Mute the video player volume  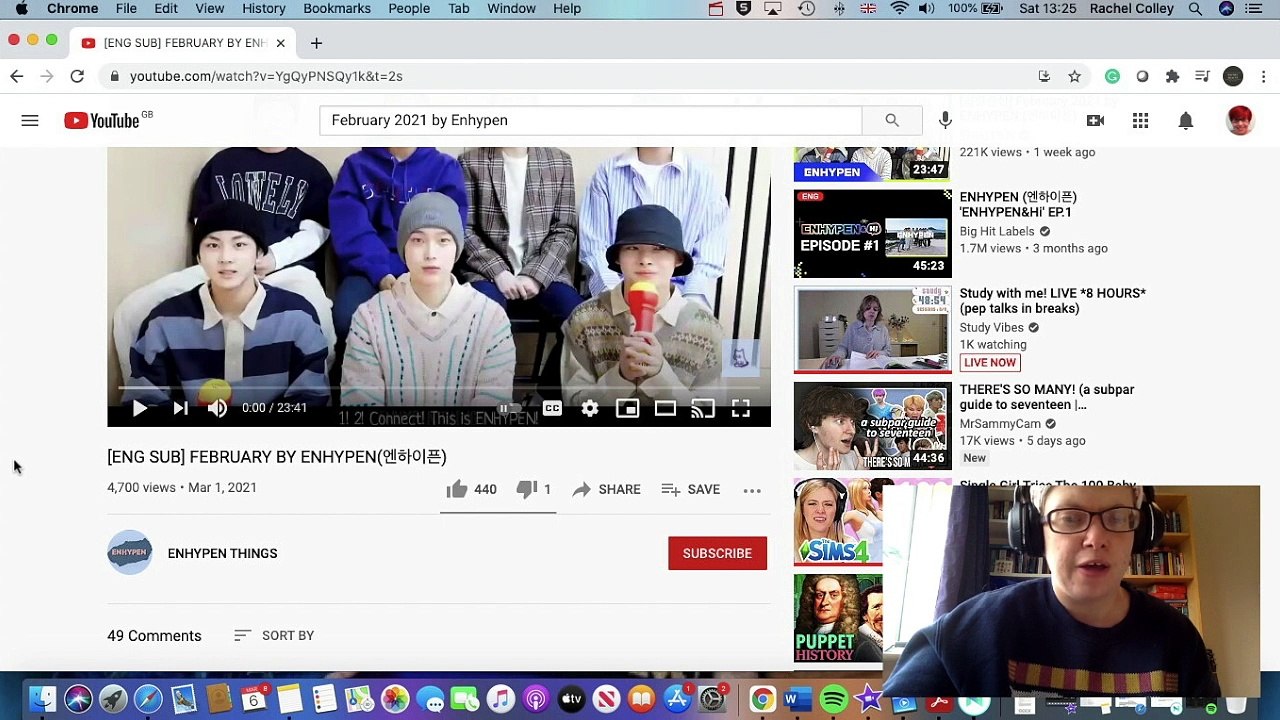(217, 408)
